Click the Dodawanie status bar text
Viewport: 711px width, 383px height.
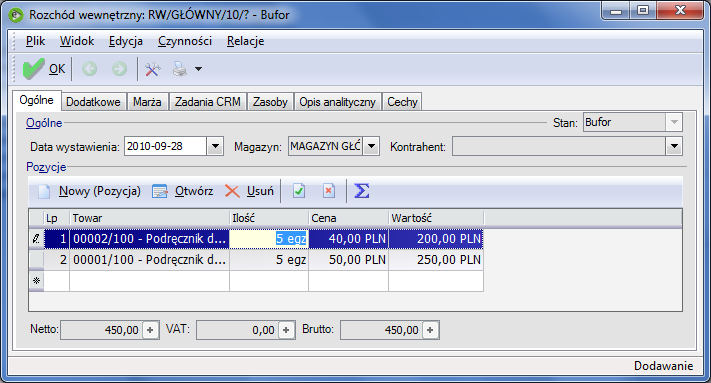663,366
